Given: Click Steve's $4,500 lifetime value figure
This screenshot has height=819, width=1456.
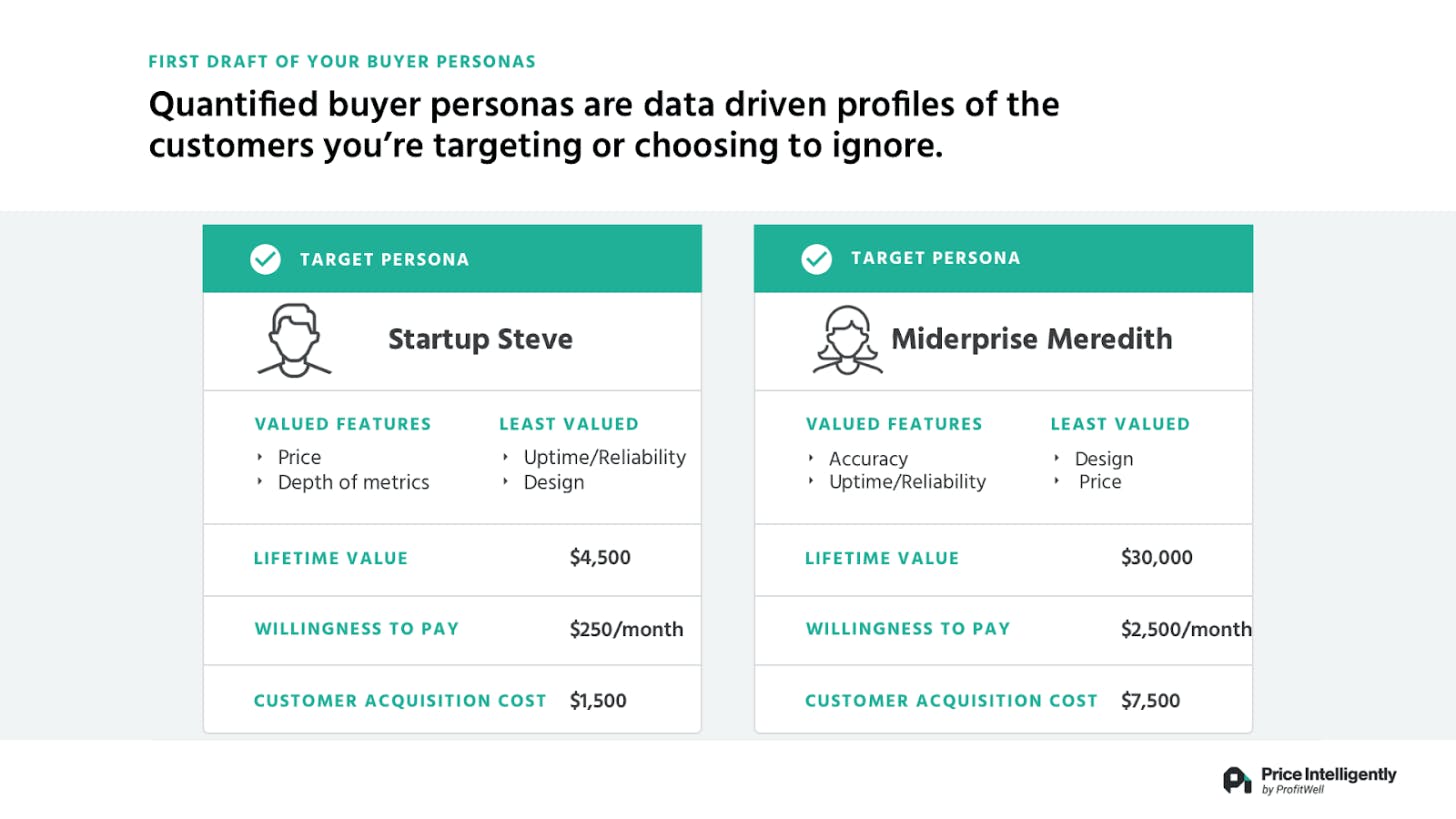Looking at the screenshot, I should point(600,557).
